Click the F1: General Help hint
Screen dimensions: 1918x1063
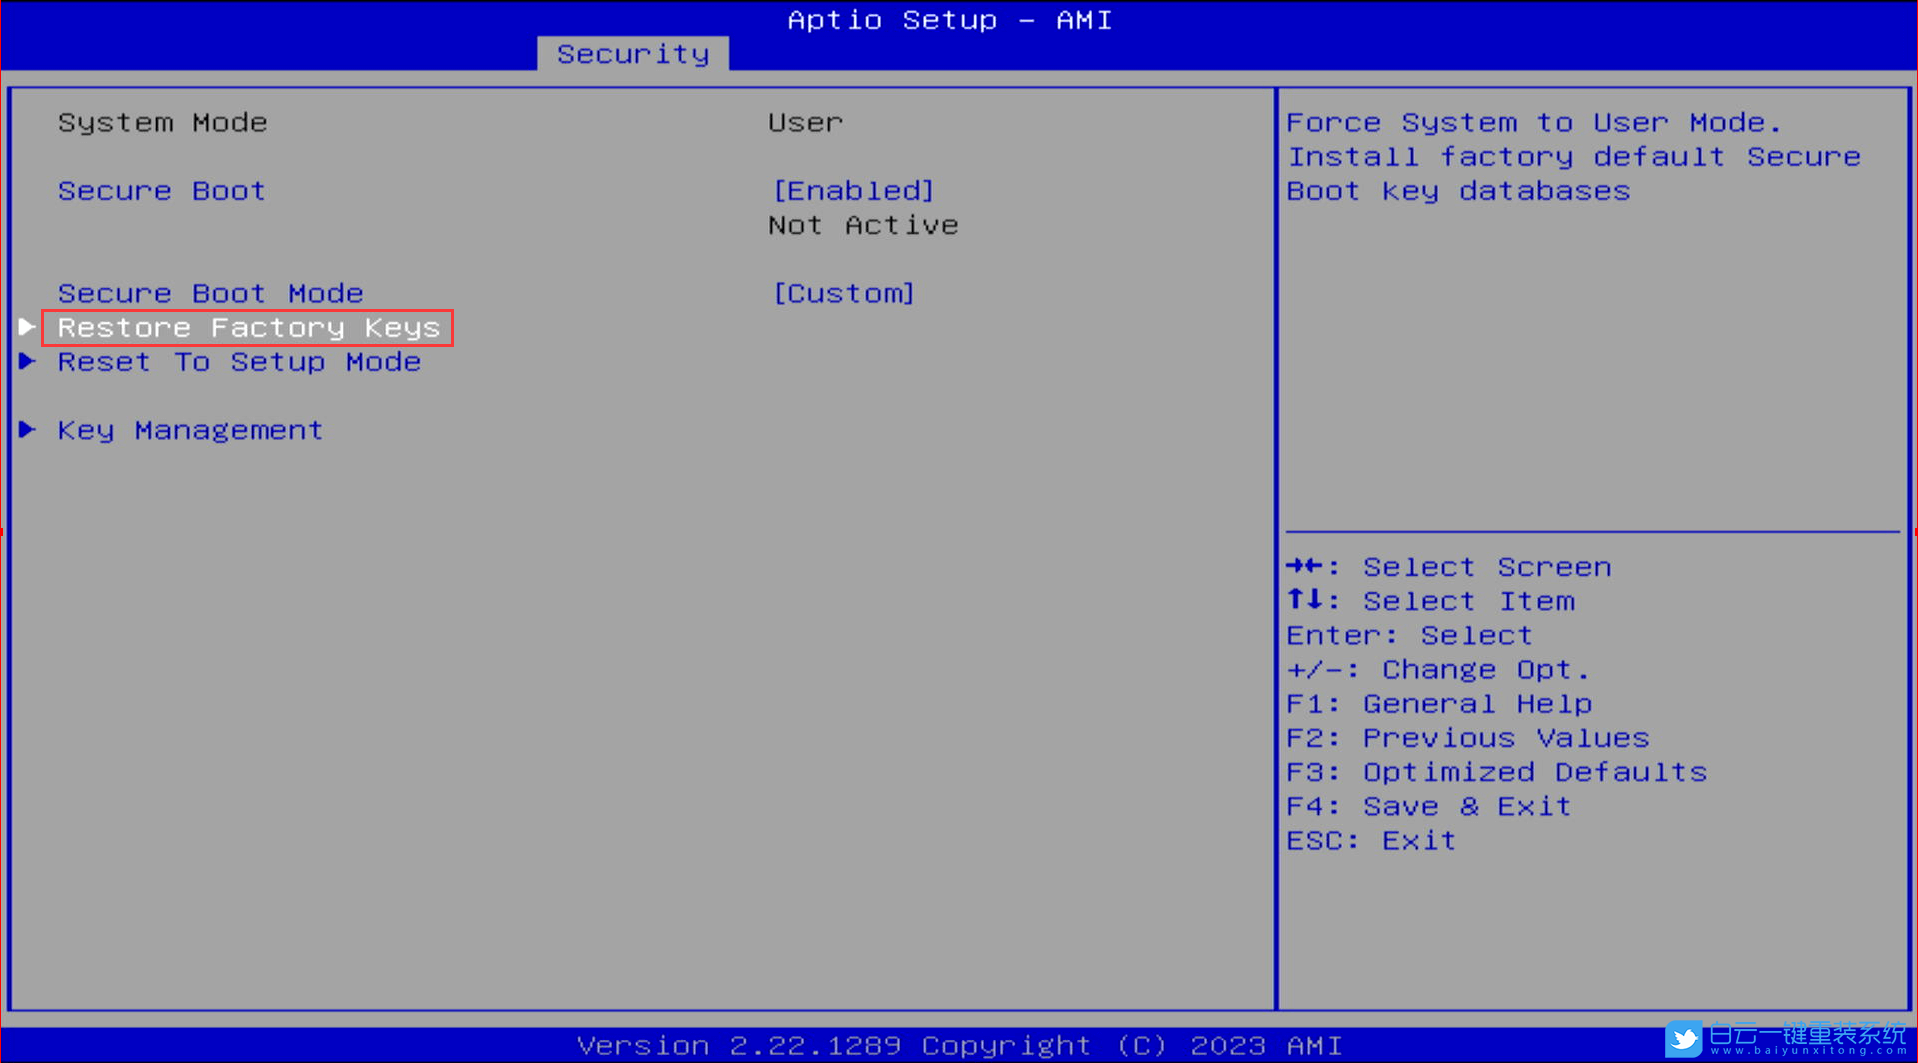(x=1438, y=704)
